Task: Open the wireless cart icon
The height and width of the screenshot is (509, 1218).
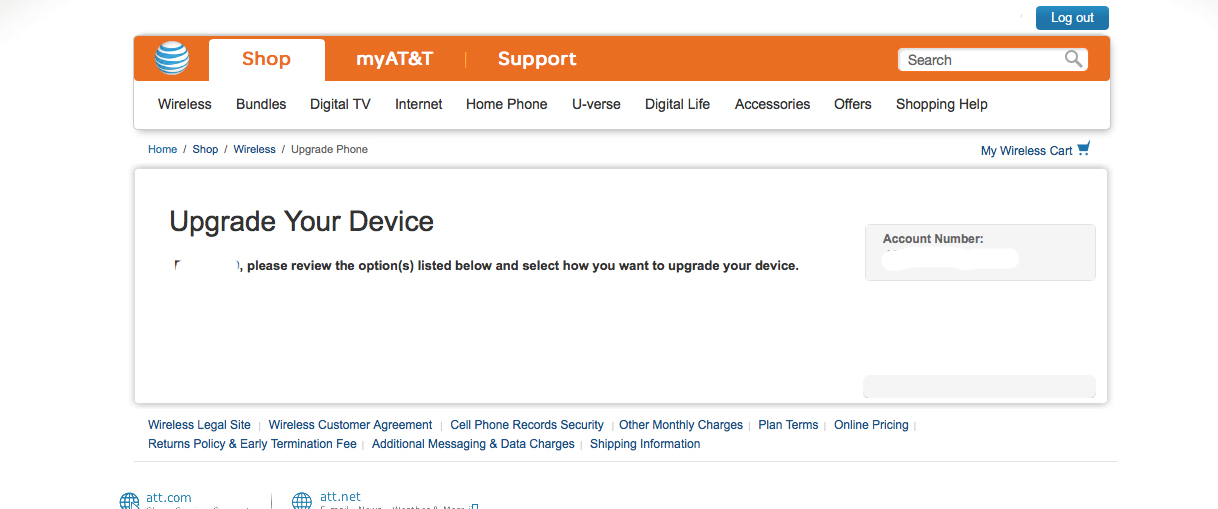Action: tap(1084, 149)
